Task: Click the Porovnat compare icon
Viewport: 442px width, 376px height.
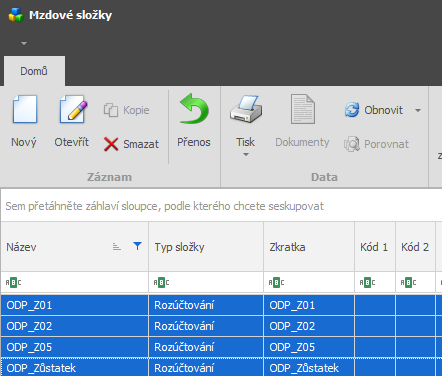Action: tap(352, 144)
